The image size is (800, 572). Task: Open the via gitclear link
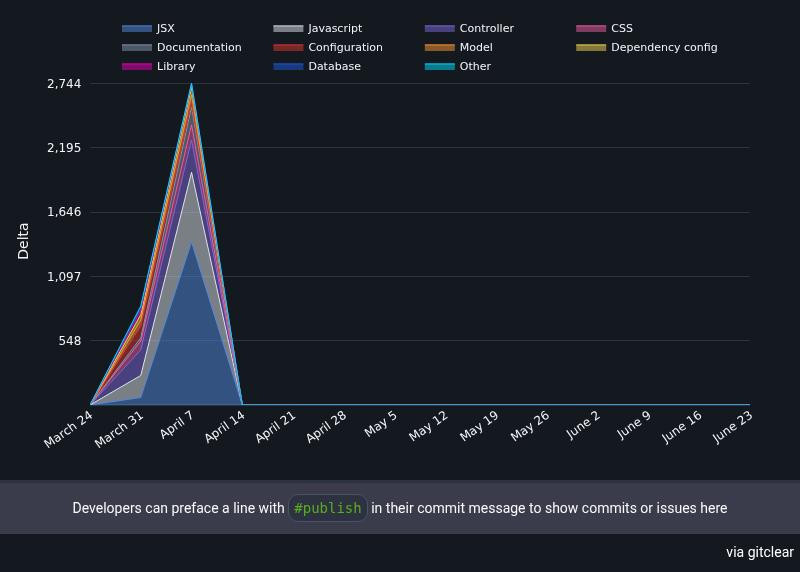(759, 552)
